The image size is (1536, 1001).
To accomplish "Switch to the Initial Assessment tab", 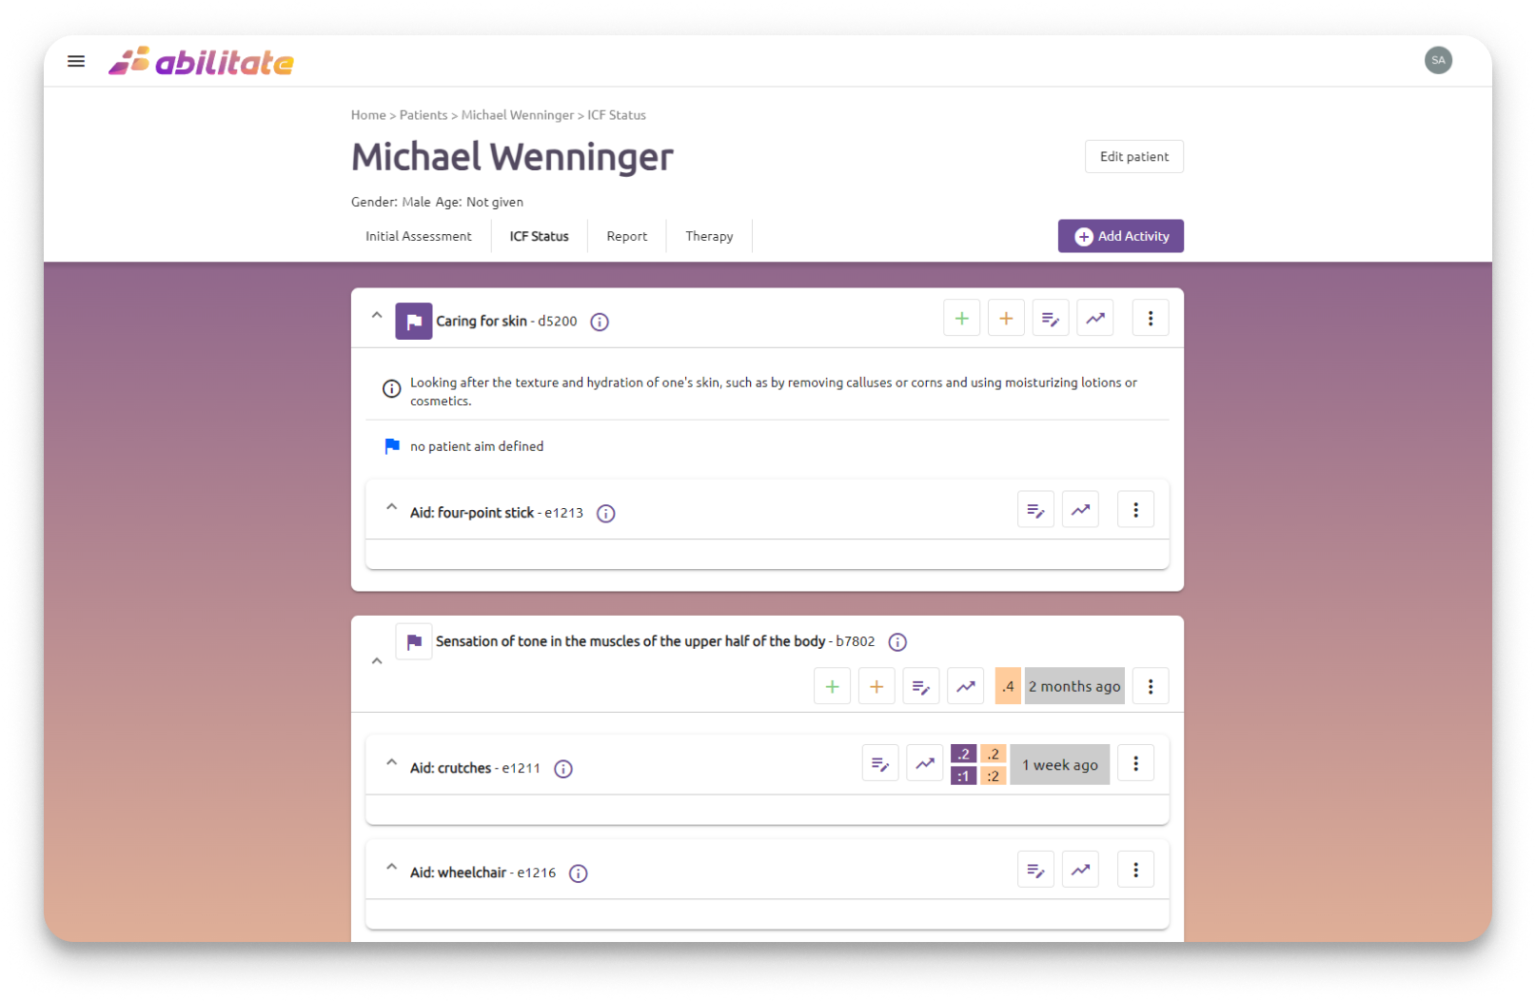I will [418, 236].
